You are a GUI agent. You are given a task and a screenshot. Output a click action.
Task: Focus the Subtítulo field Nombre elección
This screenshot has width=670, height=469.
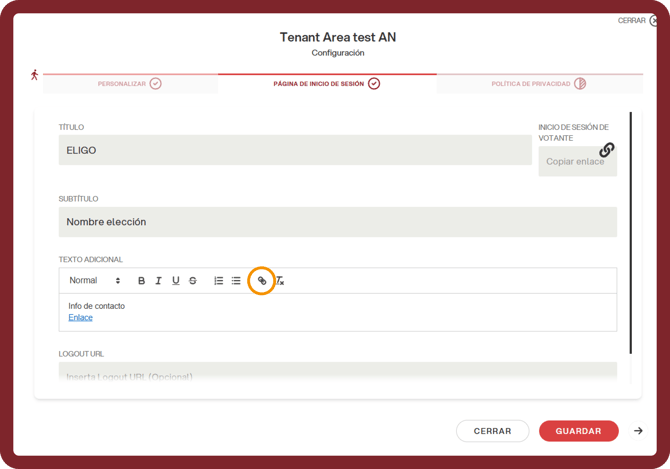click(x=338, y=222)
